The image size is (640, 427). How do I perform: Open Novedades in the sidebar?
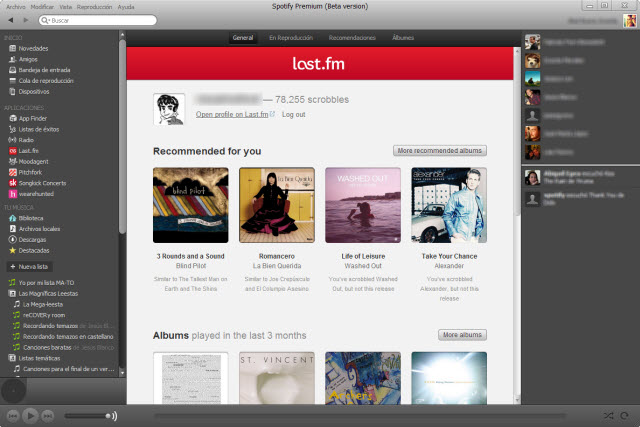33,48
